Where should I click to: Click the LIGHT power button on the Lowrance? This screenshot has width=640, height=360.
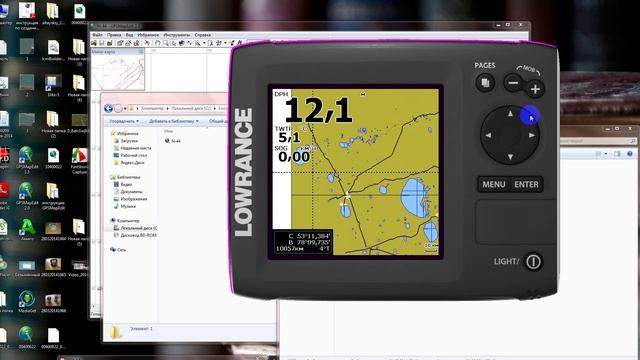coord(533,262)
